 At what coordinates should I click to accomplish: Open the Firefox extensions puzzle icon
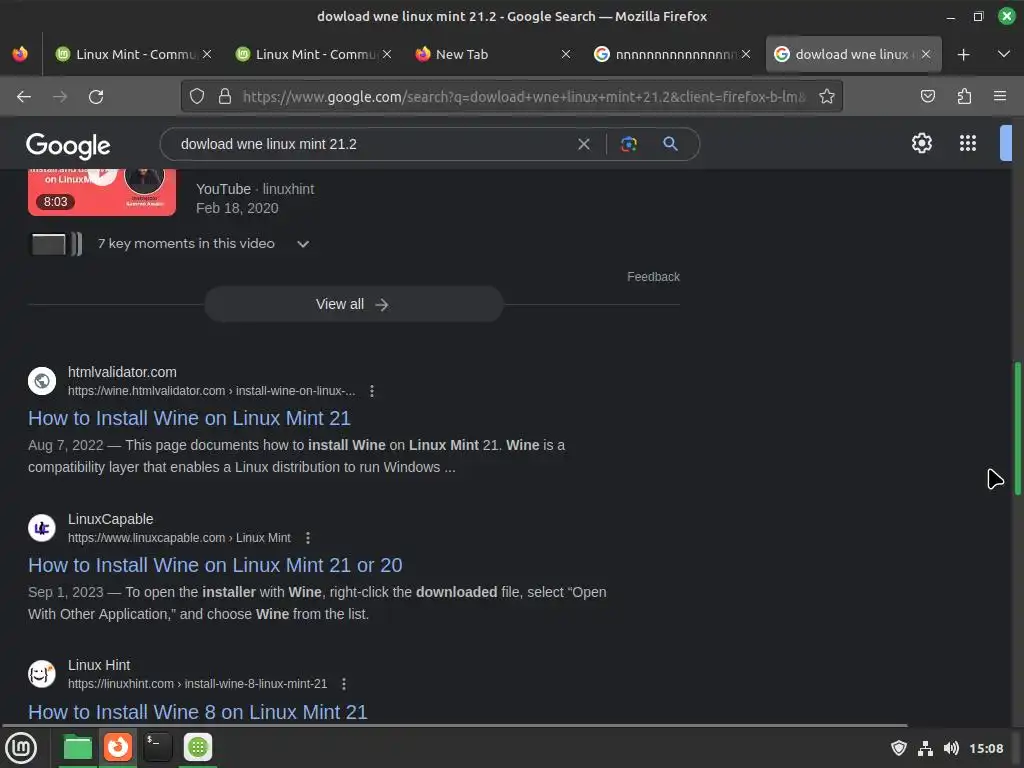(964, 97)
